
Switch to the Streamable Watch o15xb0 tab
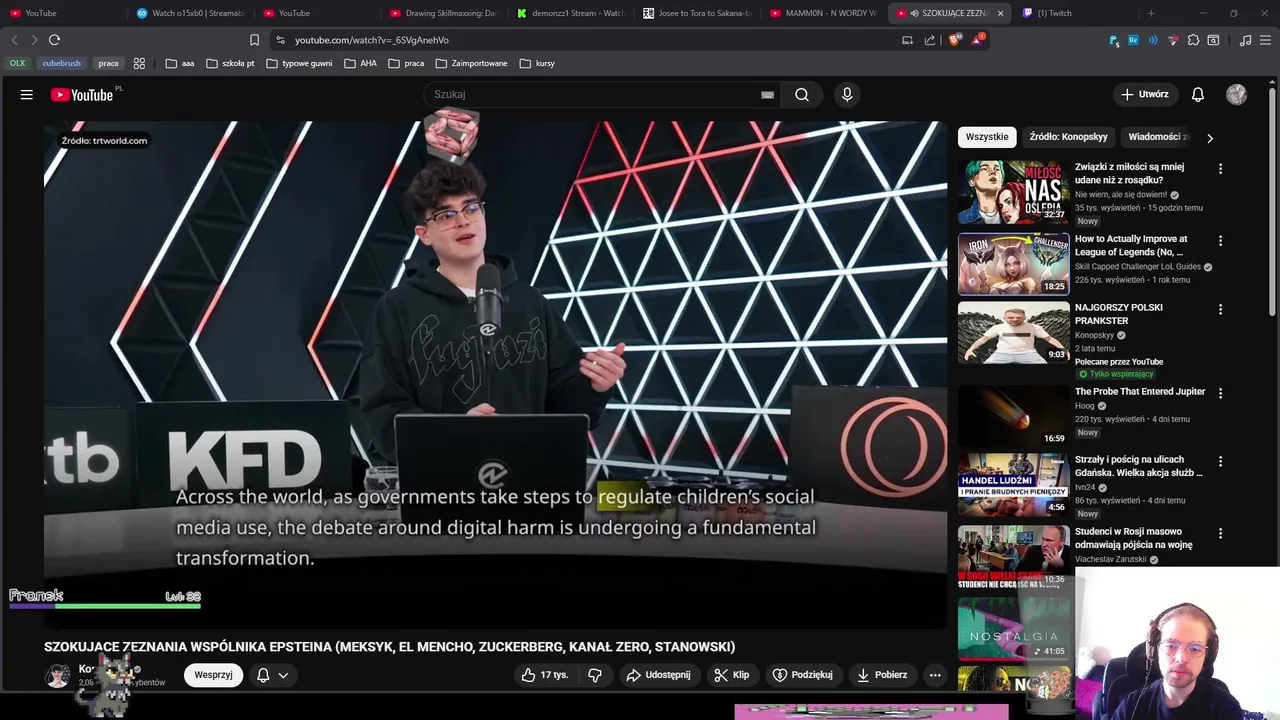click(x=190, y=13)
